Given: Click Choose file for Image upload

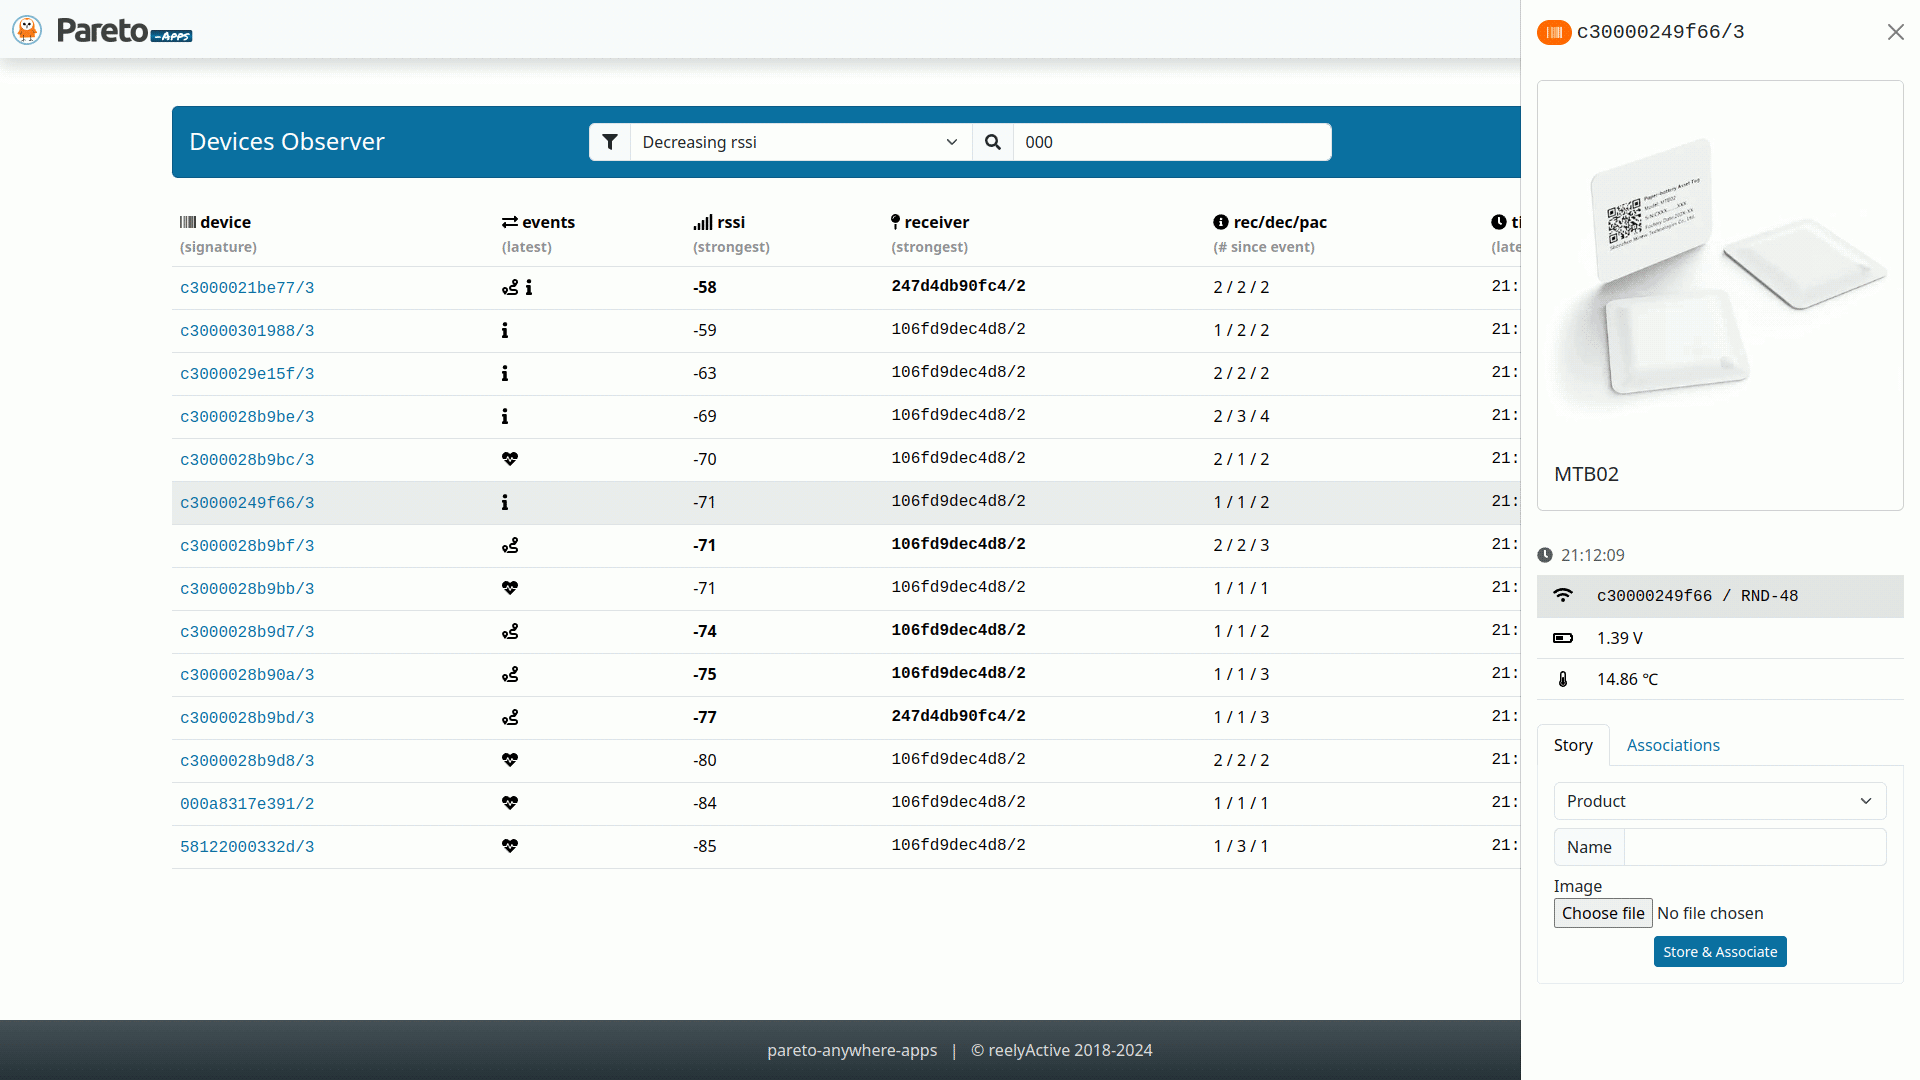Looking at the screenshot, I should pos(1602,913).
